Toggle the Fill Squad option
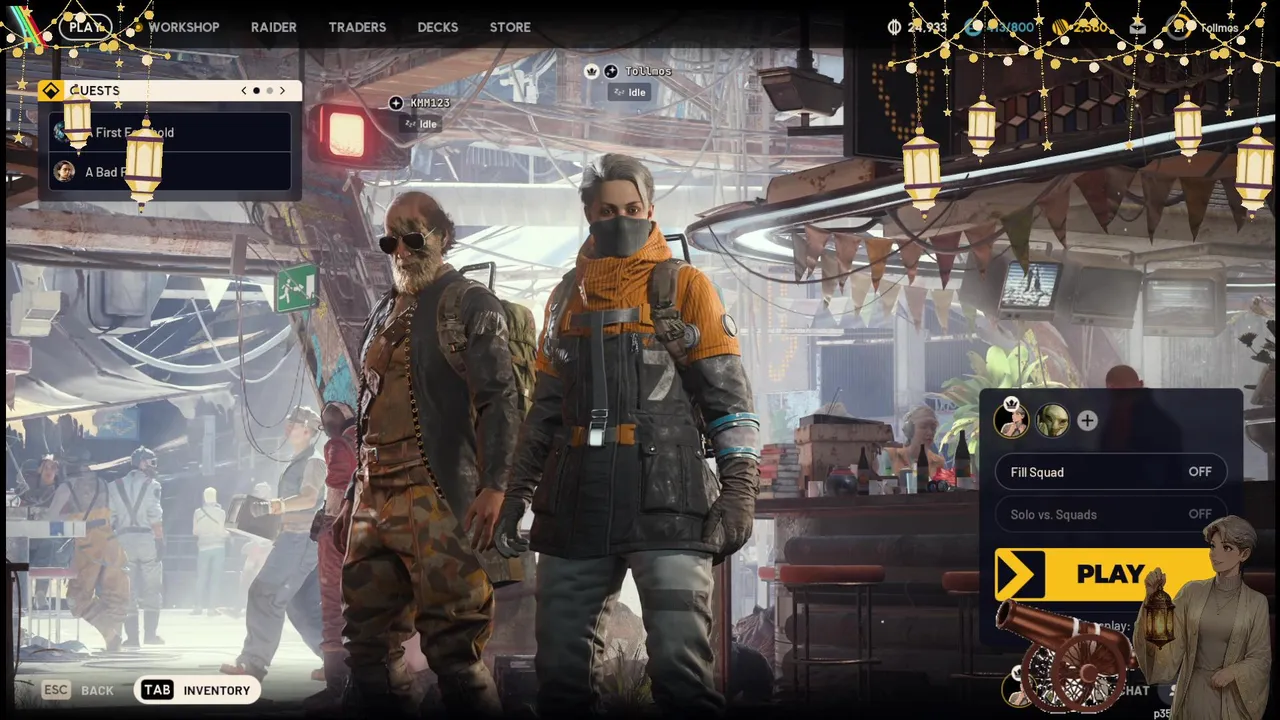The height and width of the screenshot is (720, 1280). 1111,472
